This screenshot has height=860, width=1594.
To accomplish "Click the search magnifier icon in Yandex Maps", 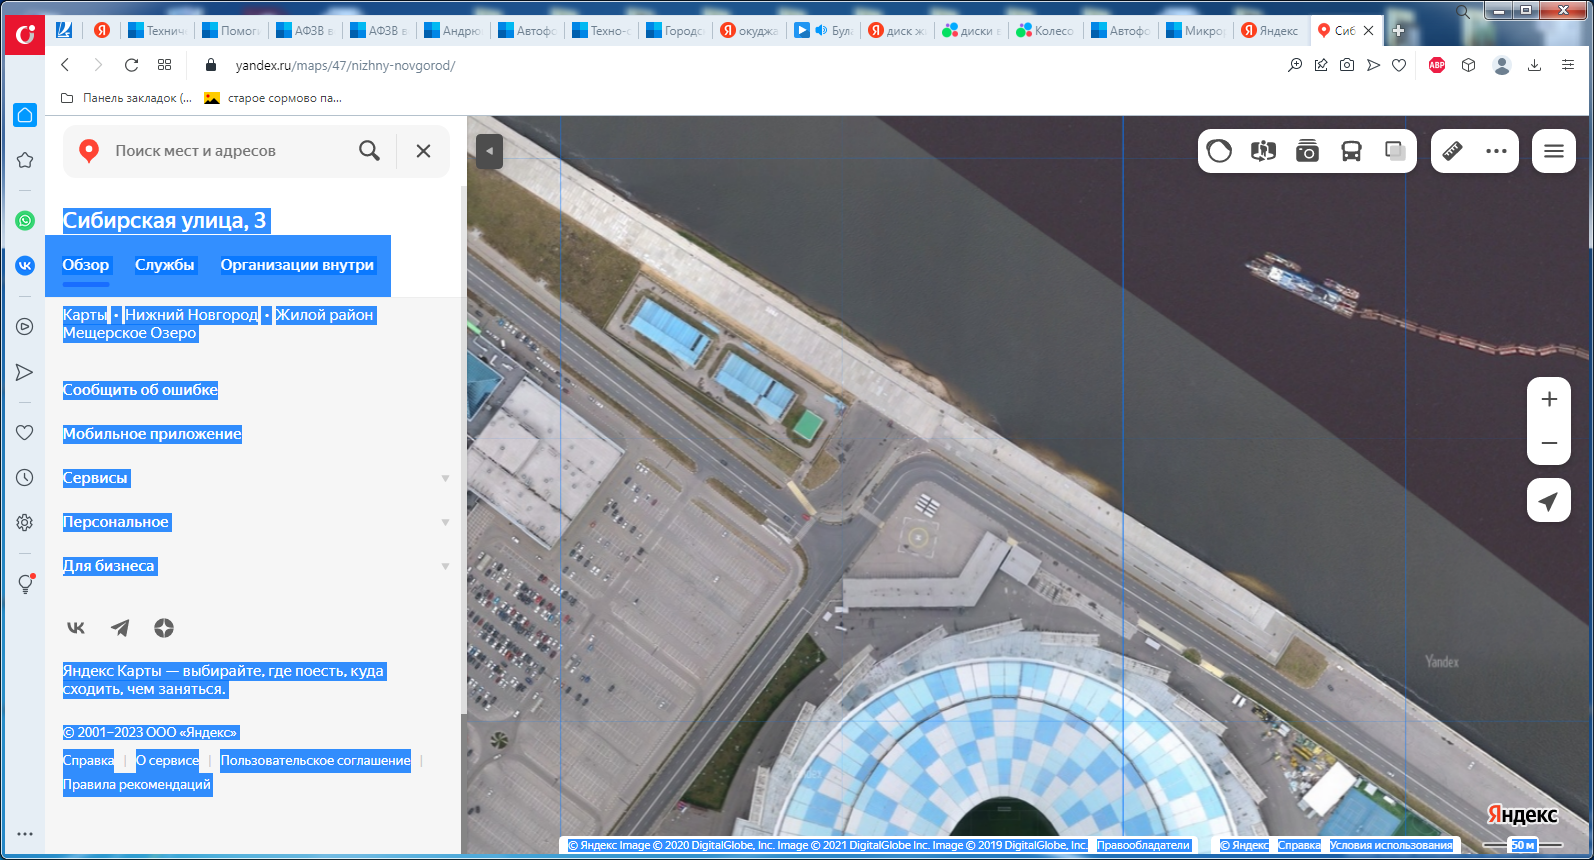I will 369,151.
